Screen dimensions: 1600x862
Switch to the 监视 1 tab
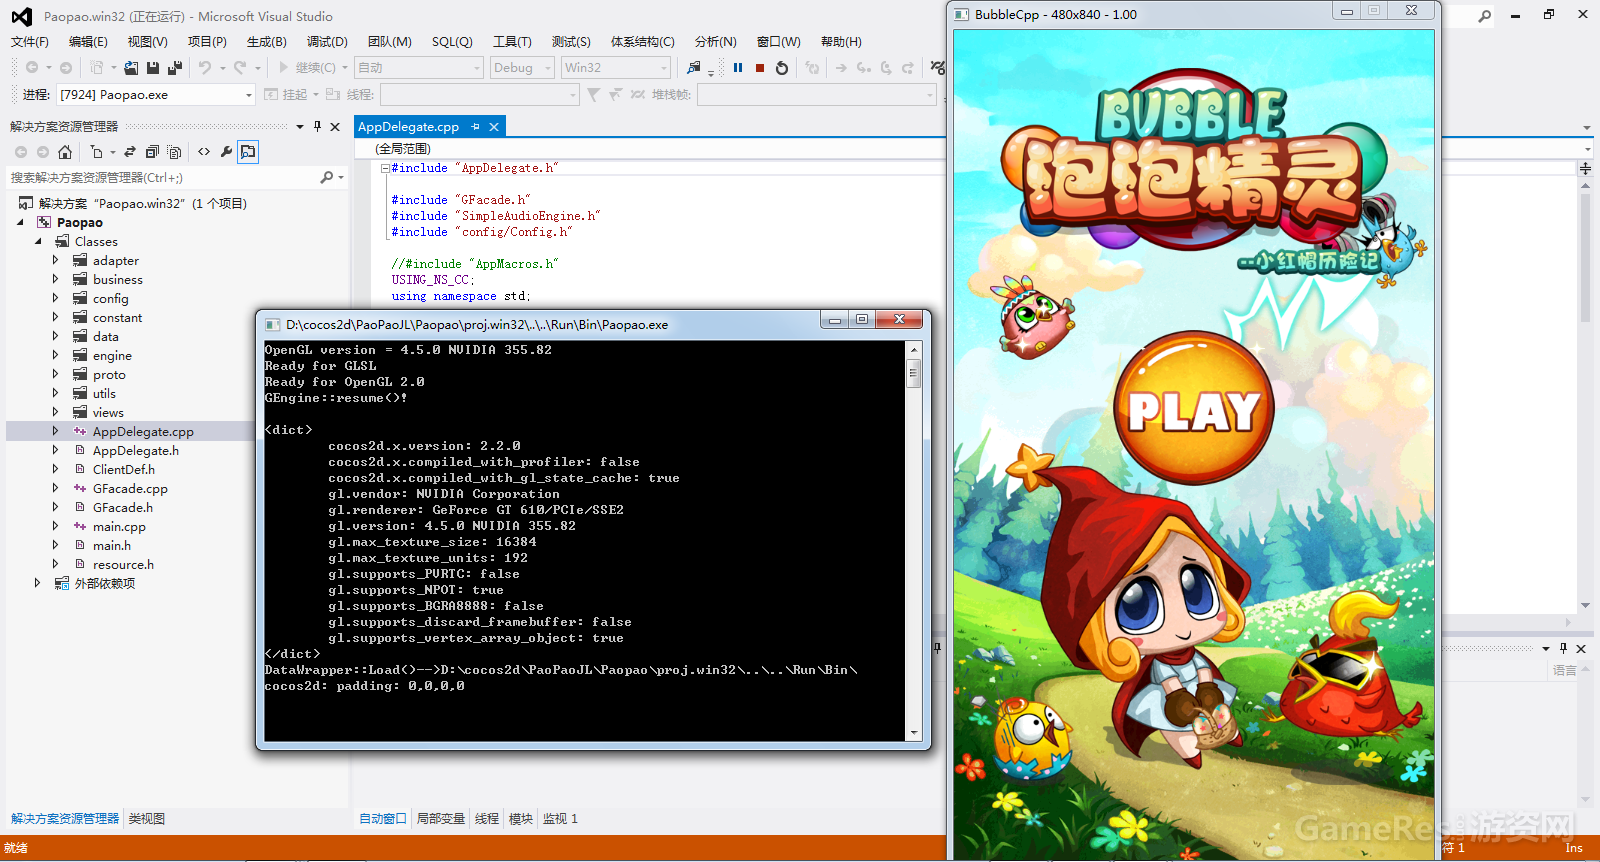coord(560,818)
